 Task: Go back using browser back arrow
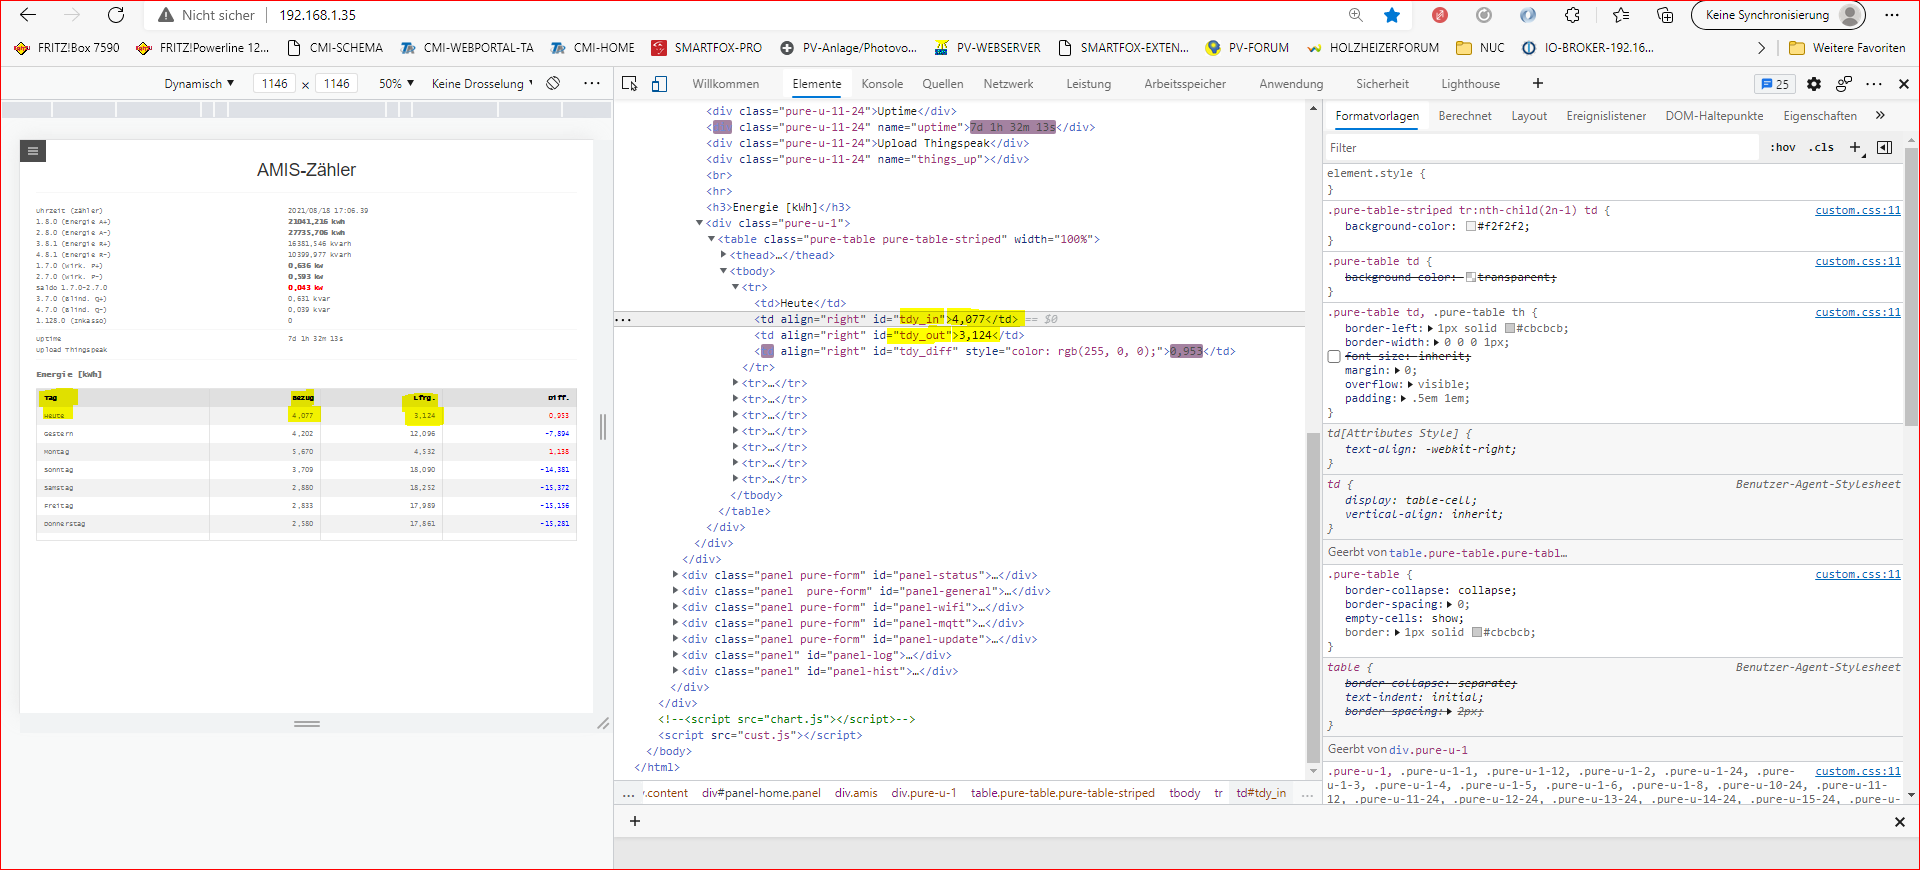(28, 15)
